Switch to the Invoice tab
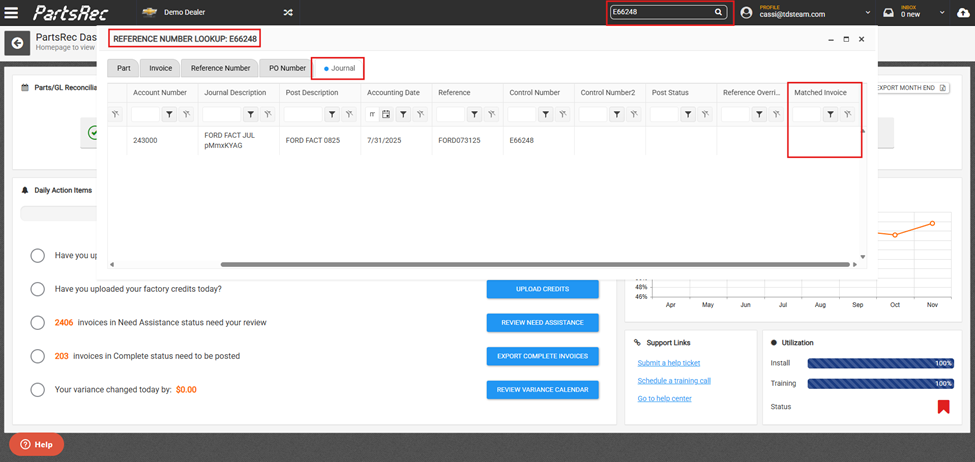The image size is (975, 462). point(160,68)
